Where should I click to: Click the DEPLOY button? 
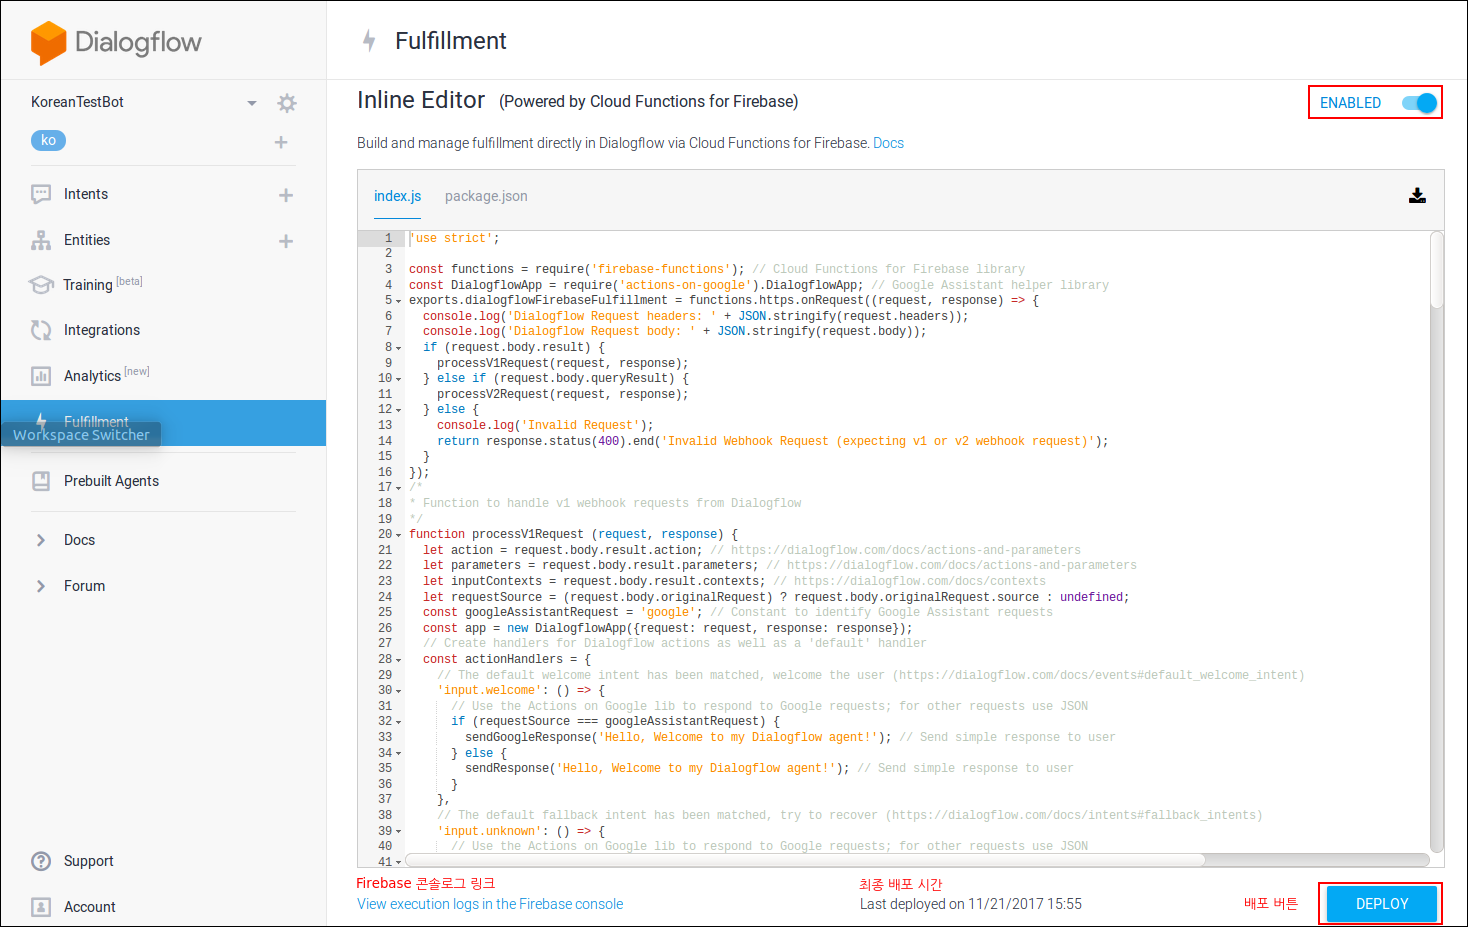click(1382, 904)
